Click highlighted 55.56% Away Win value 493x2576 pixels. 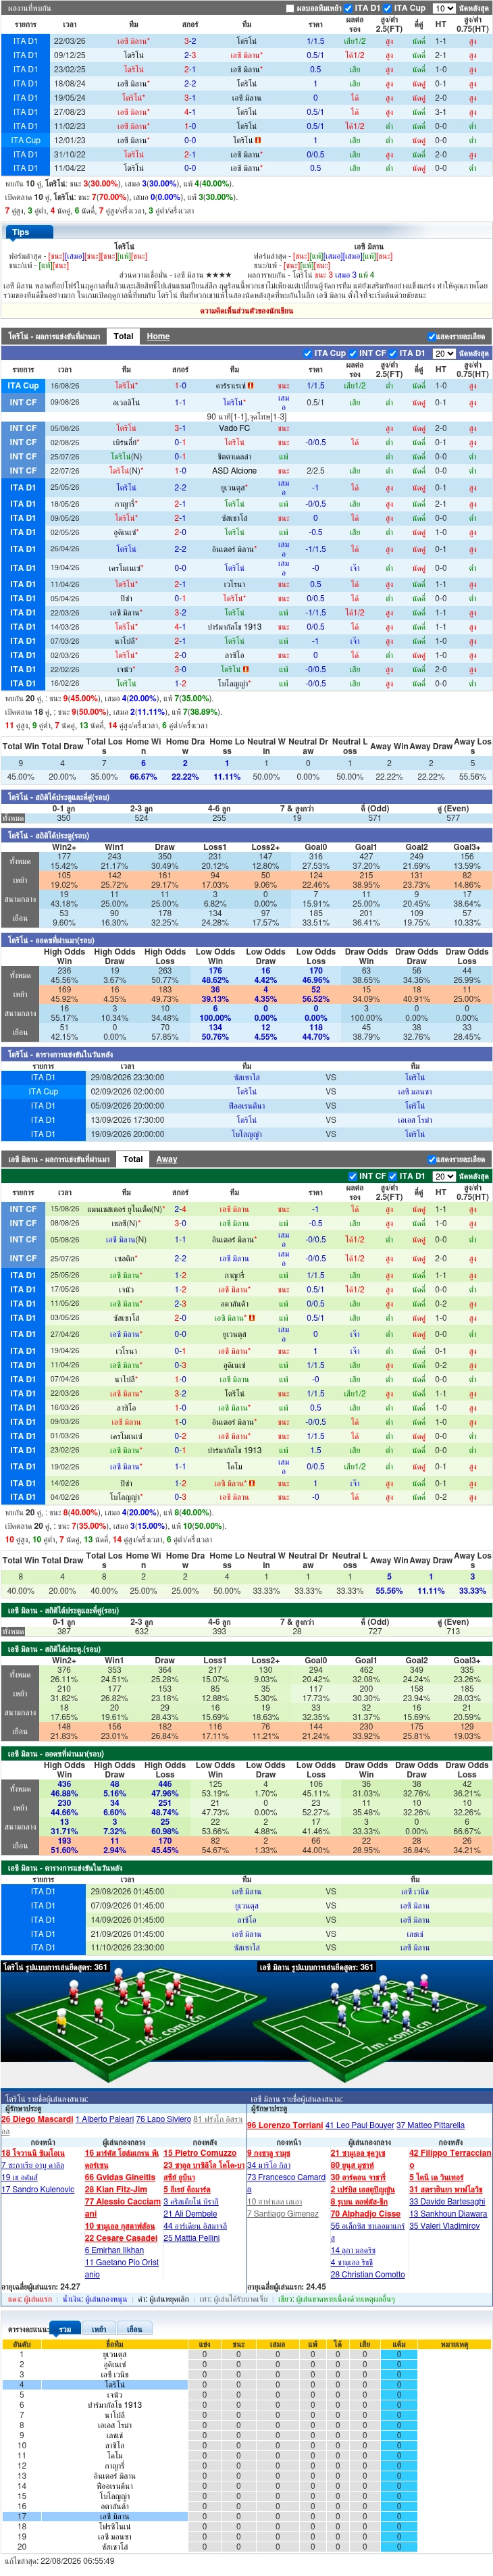[x=389, y=1590]
